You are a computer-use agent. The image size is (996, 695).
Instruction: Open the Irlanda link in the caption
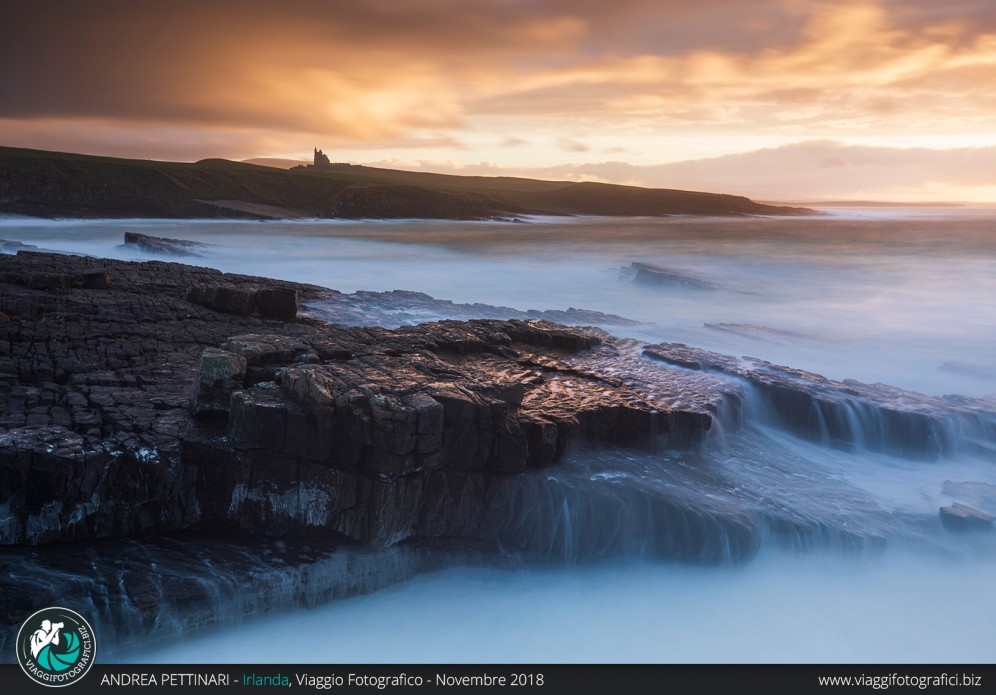pyautogui.click(x=265, y=680)
